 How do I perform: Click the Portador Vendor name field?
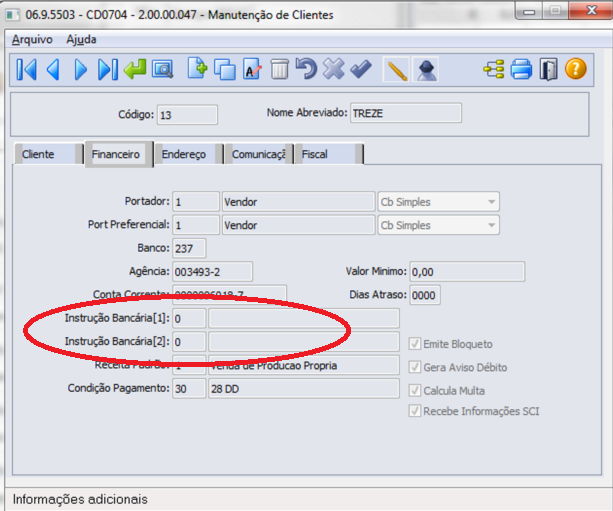(x=299, y=202)
